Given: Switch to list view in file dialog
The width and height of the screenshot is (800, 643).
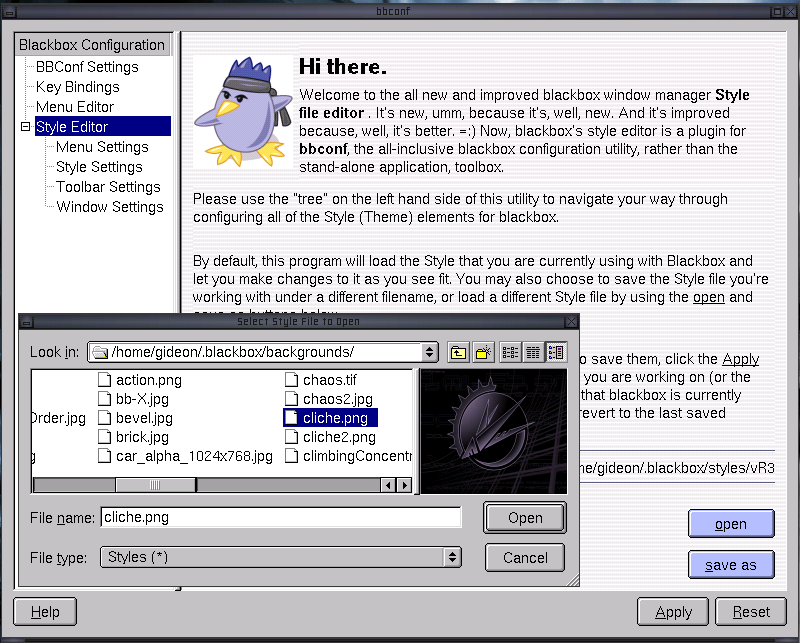Looking at the screenshot, I should tap(510, 352).
